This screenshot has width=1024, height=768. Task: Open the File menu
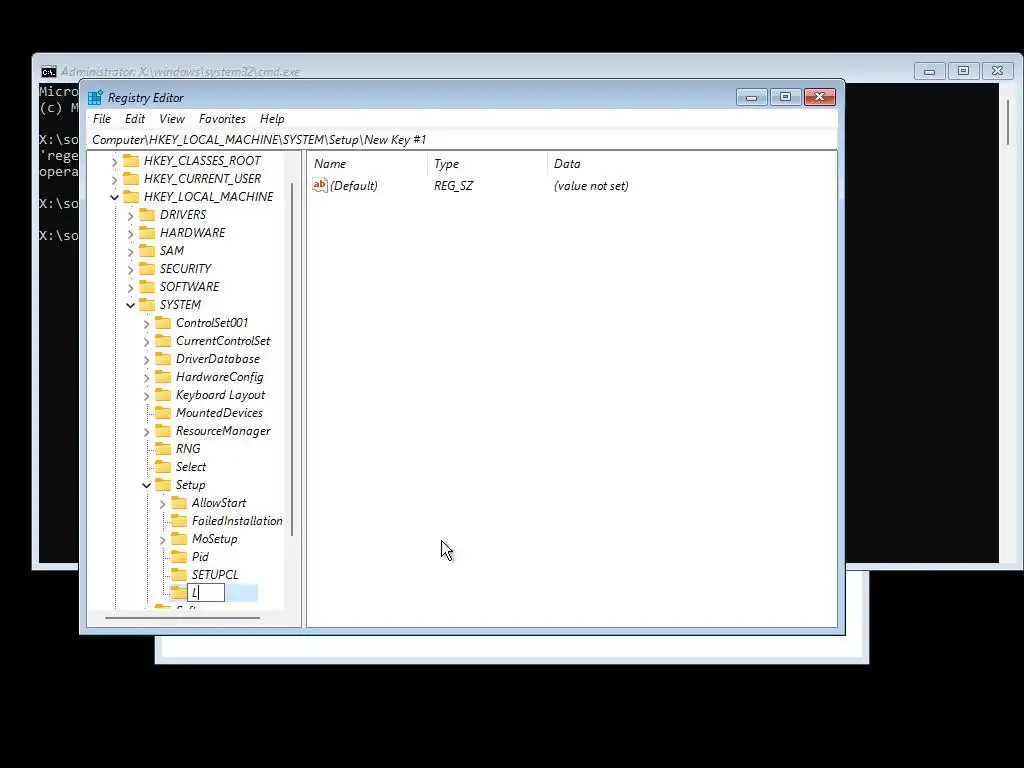pos(102,119)
